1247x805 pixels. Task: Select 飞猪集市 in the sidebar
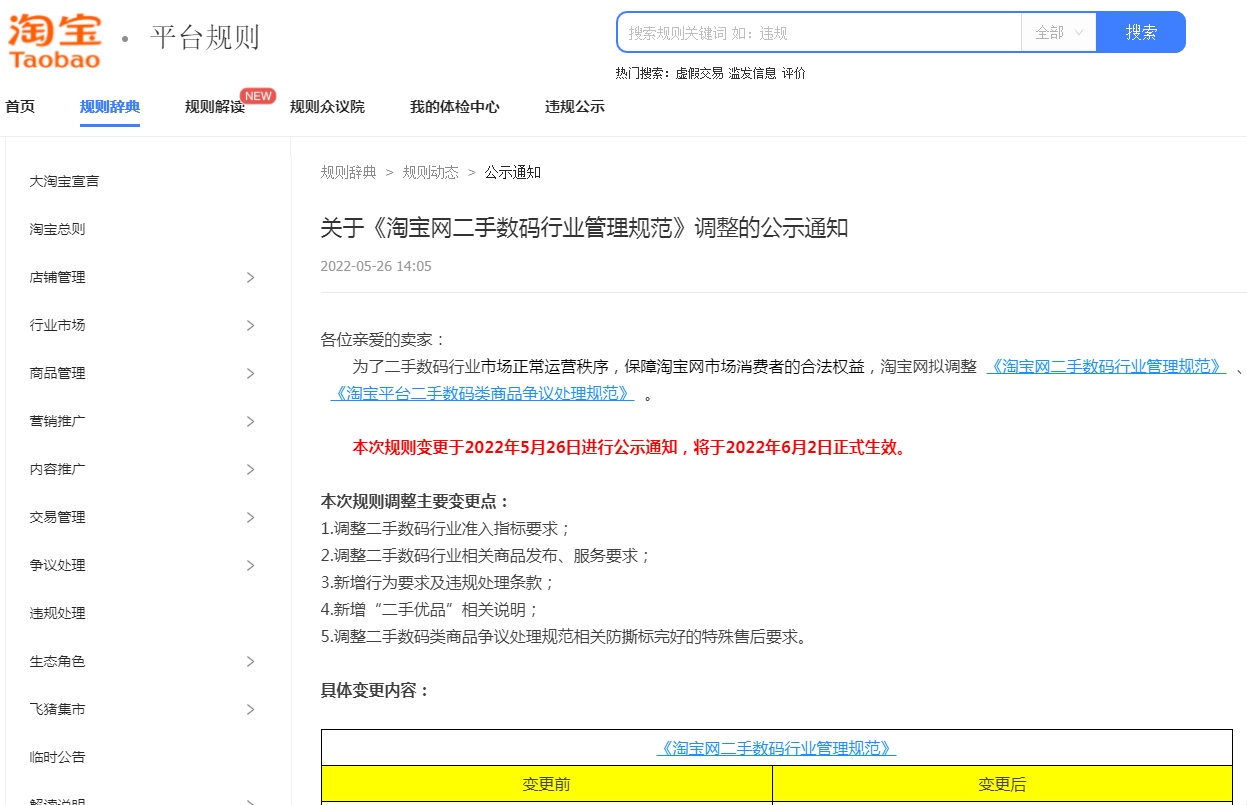[57, 709]
